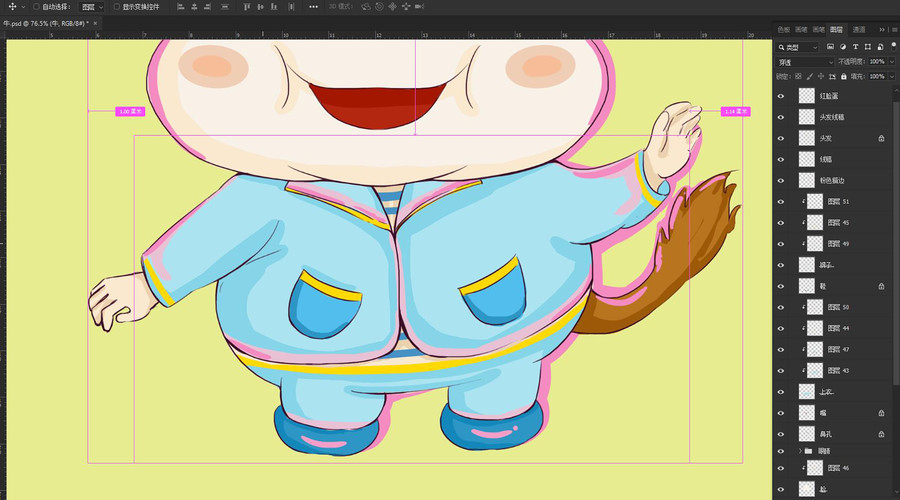Switch to the 通道 channels tab
900x500 pixels.
[x=859, y=29]
